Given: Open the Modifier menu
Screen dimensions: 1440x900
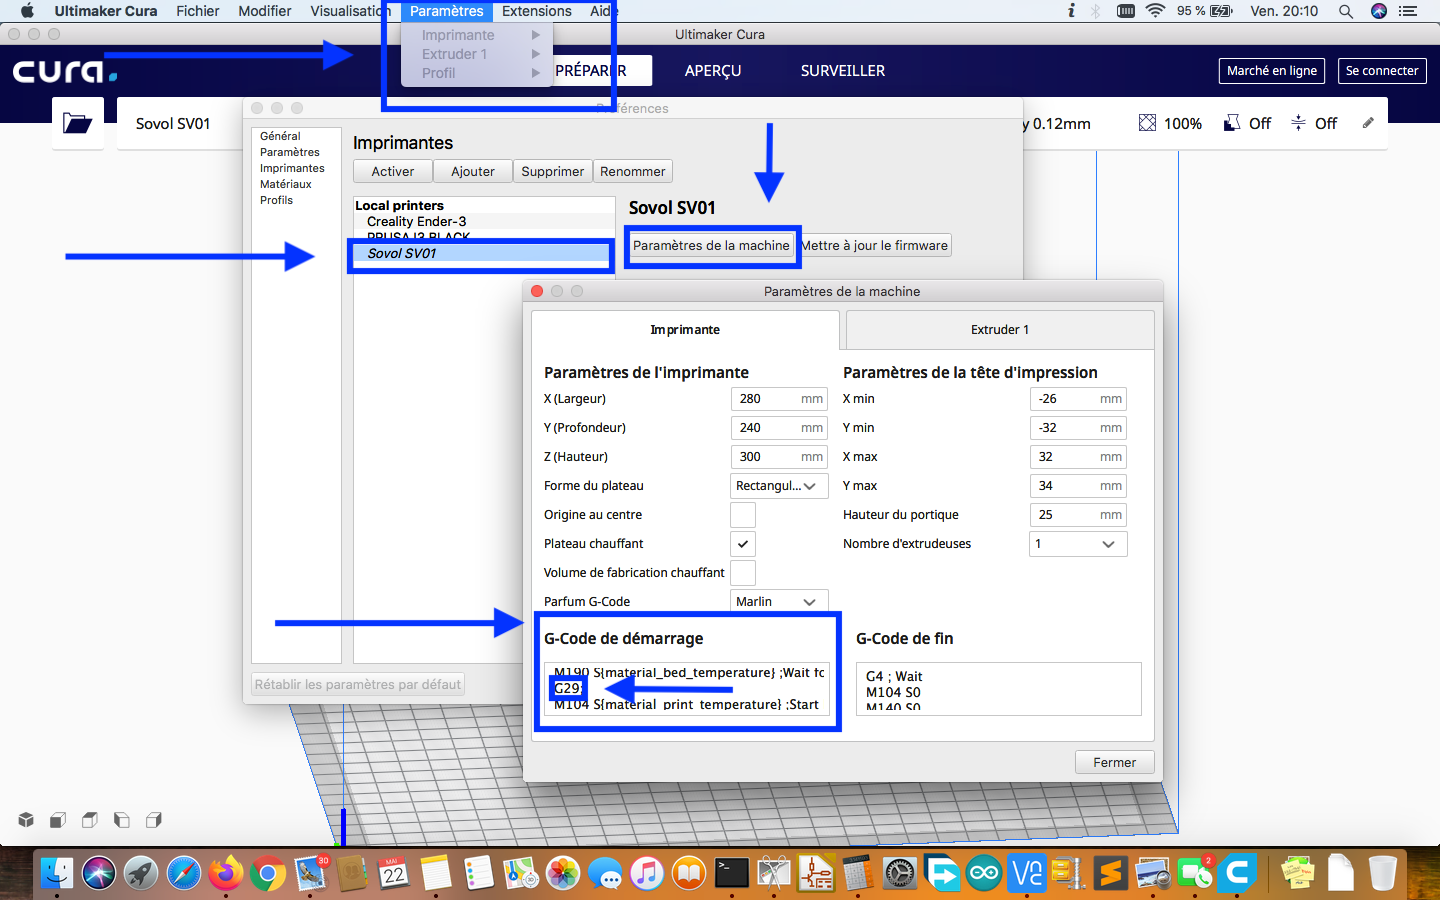Looking at the screenshot, I should coord(265,11).
